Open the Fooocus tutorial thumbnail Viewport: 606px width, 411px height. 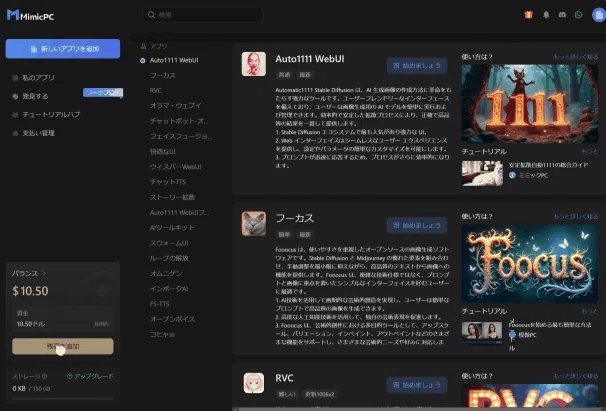click(482, 333)
